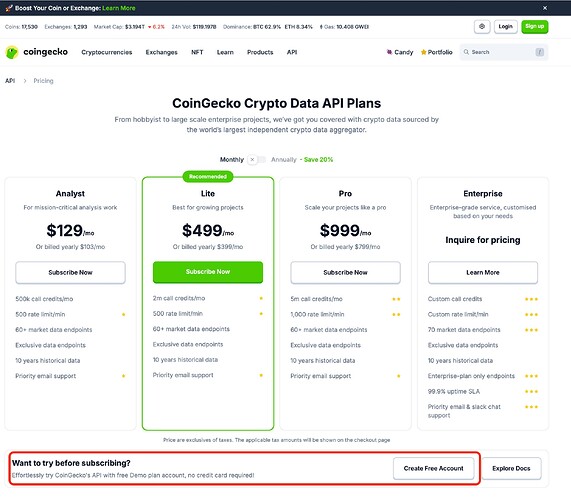Open the settings gear icon near Login
The image size is (571, 500).
tap(482, 27)
